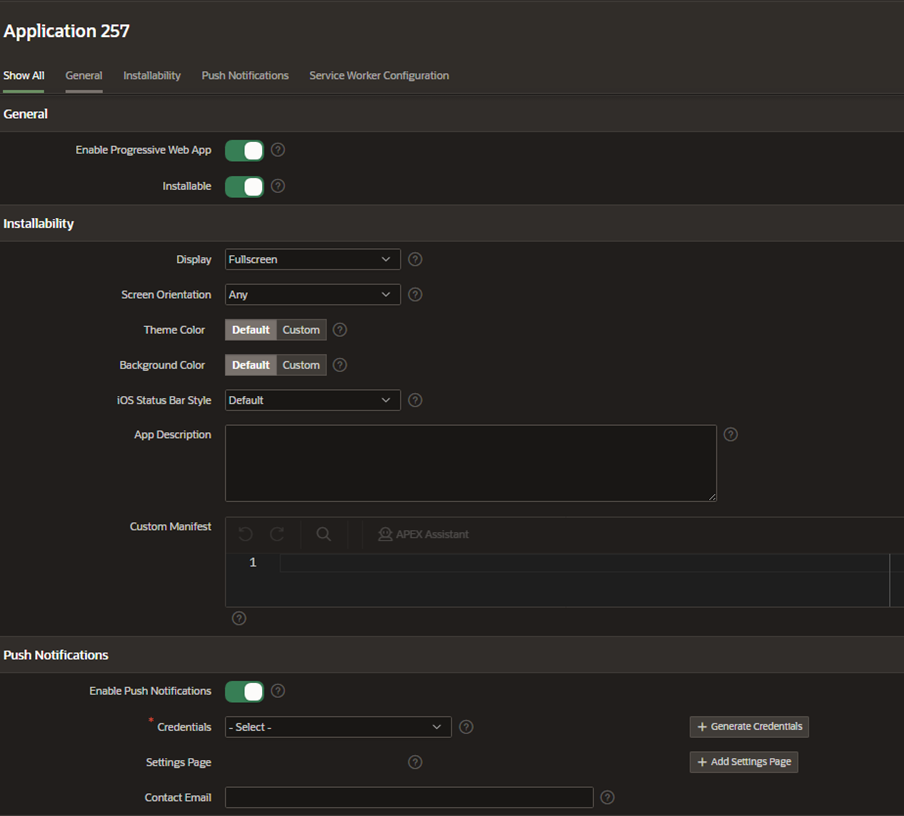Toggle Enable Progressive Web App switch
This screenshot has width=904, height=816.
pyautogui.click(x=244, y=151)
